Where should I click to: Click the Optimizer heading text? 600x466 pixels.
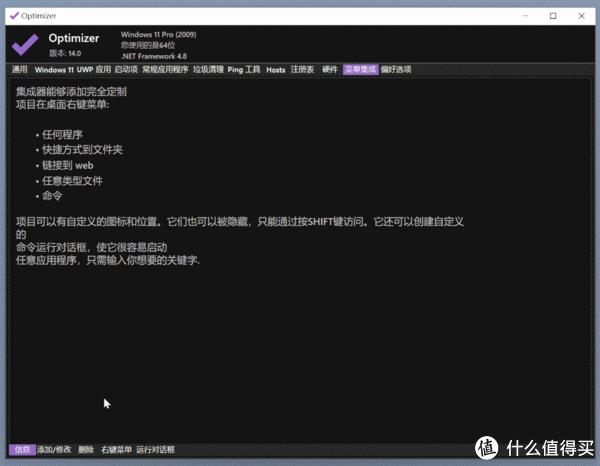[x=73, y=38]
